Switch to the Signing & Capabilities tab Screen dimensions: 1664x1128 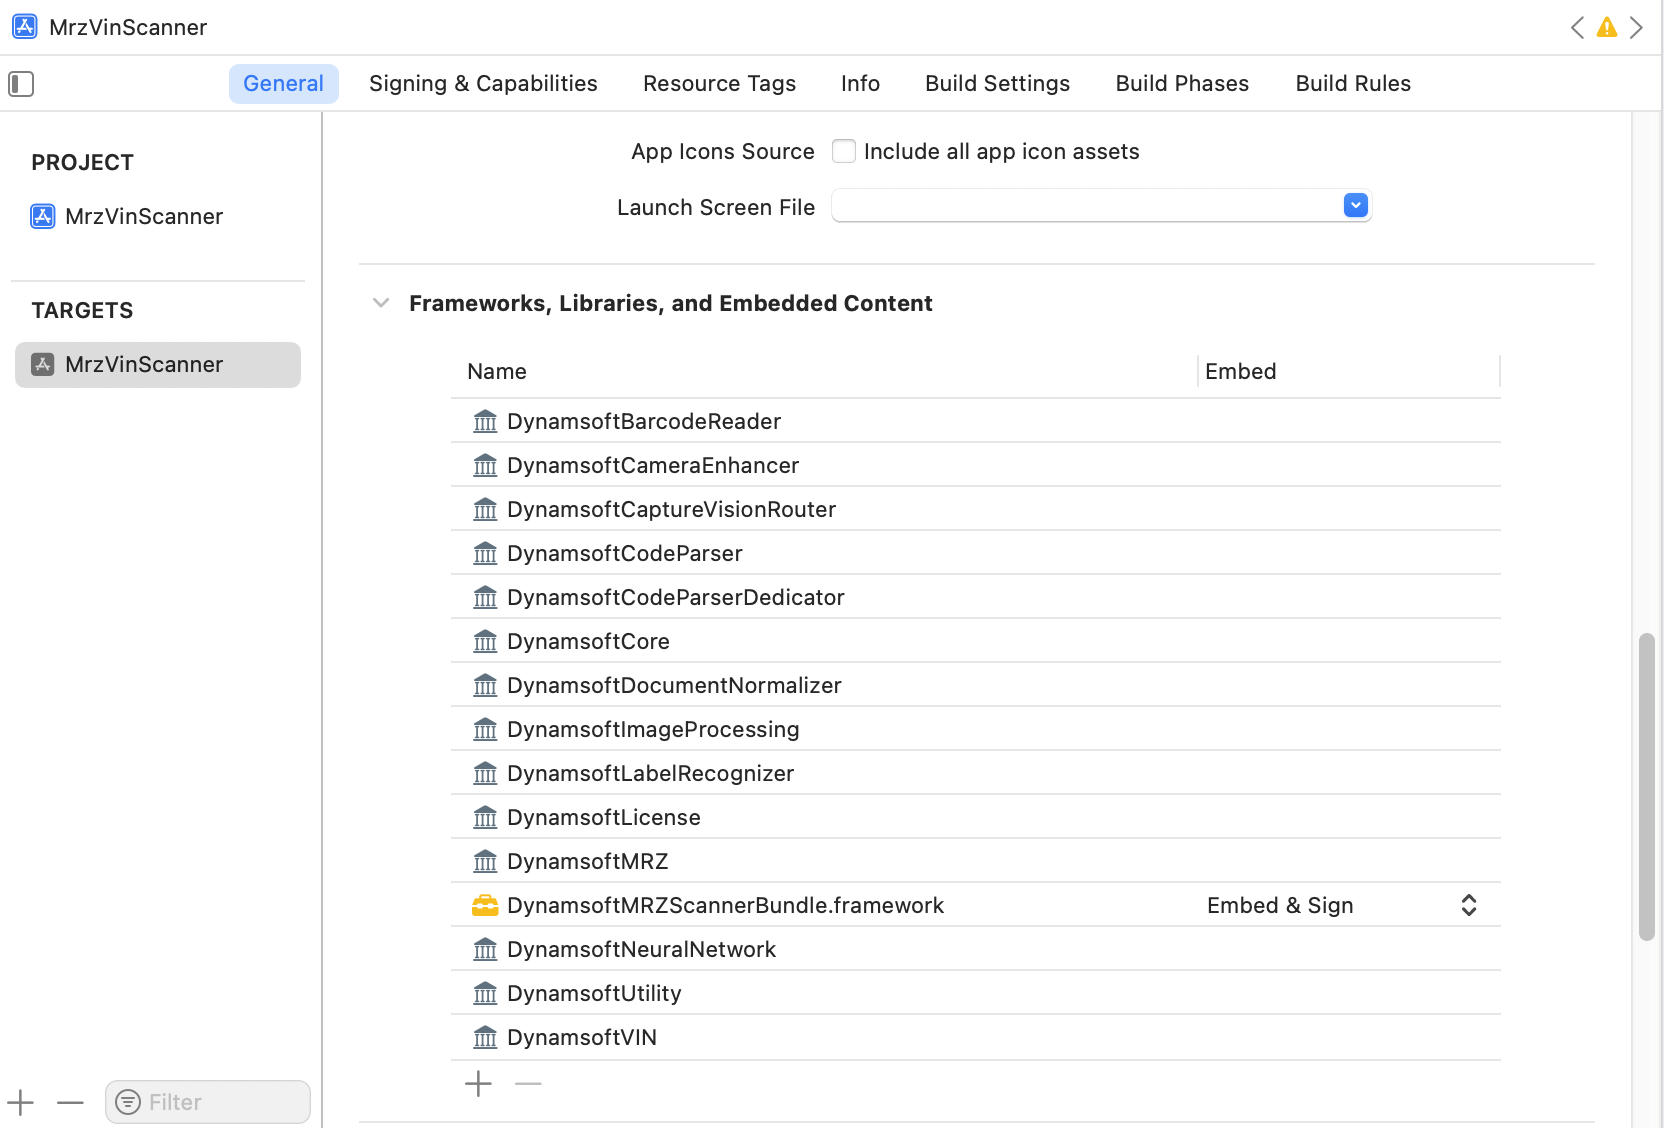point(483,83)
